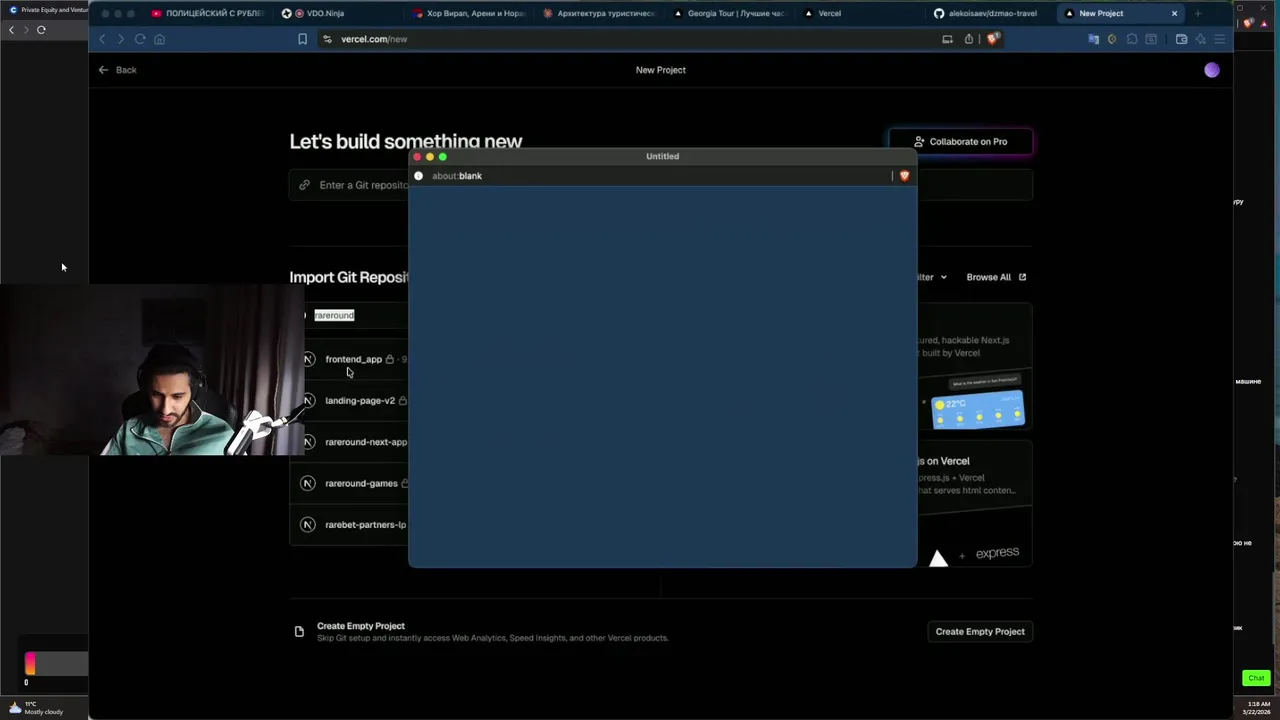
Task: Click the highlighted rareround namespace selector
Action: click(334, 315)
